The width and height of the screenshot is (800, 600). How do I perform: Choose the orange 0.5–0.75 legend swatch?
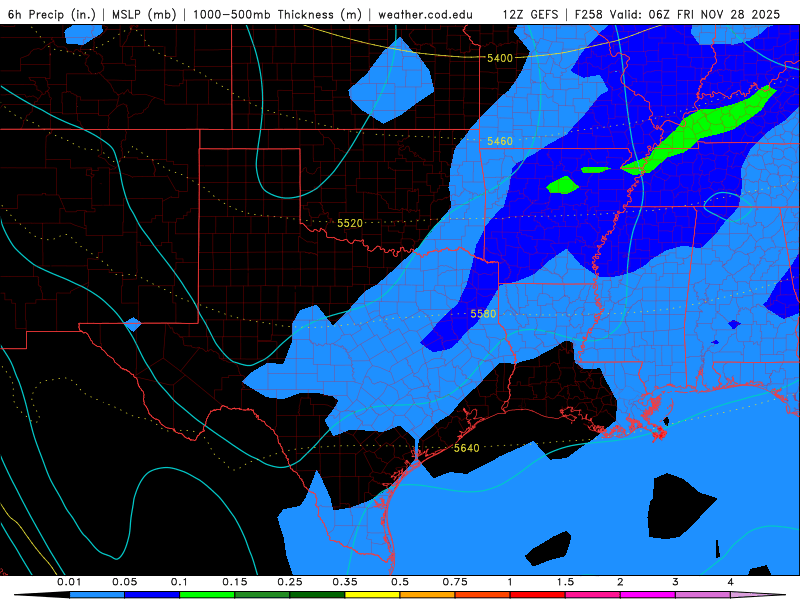click(x=428, y=595)
